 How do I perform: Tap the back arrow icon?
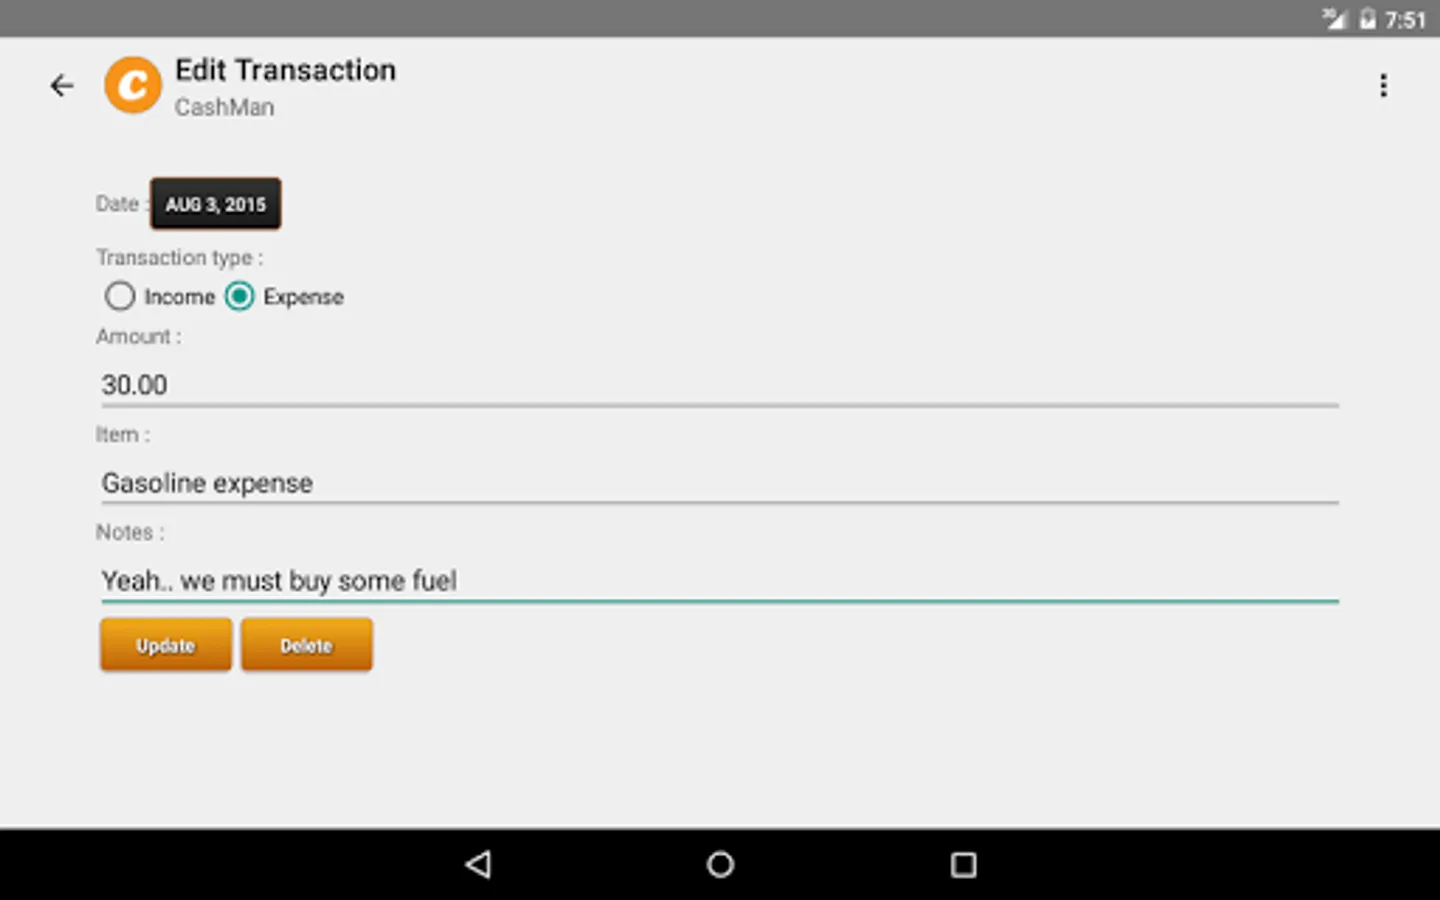coord(62,86)
